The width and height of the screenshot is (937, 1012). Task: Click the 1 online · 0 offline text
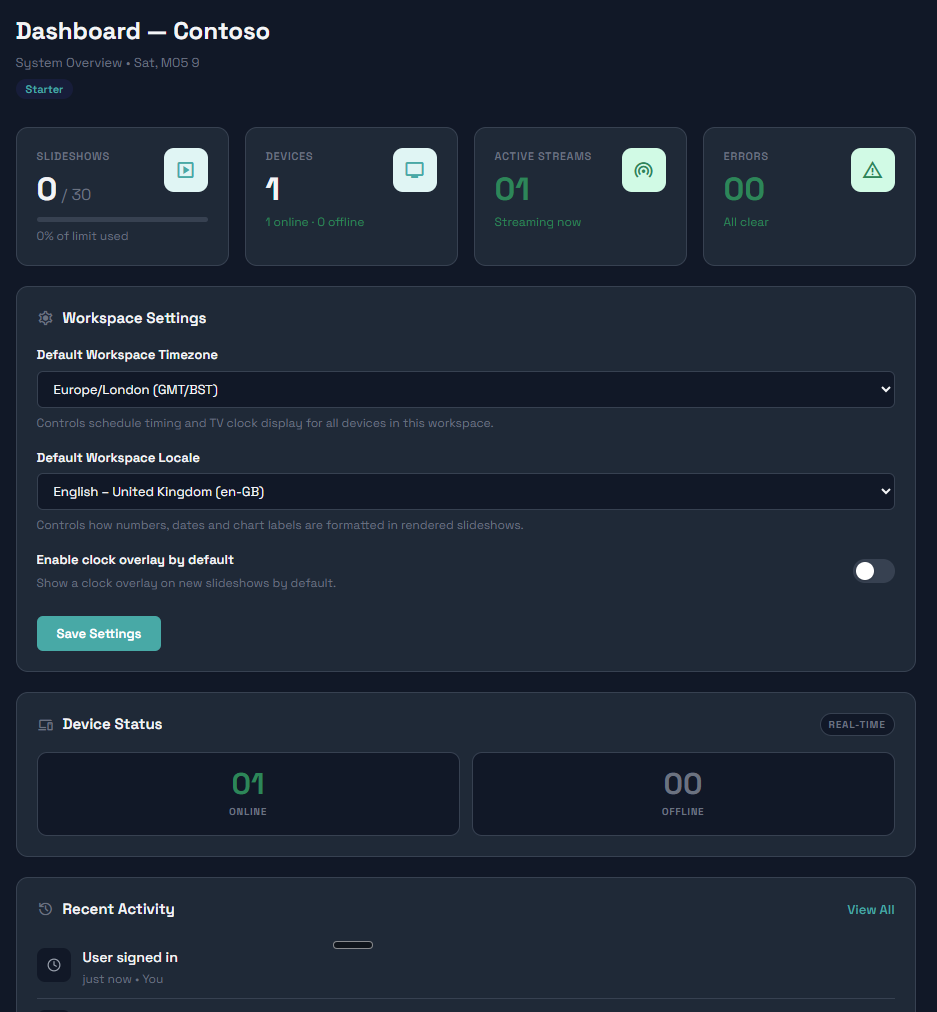click(x=315, y=222)
